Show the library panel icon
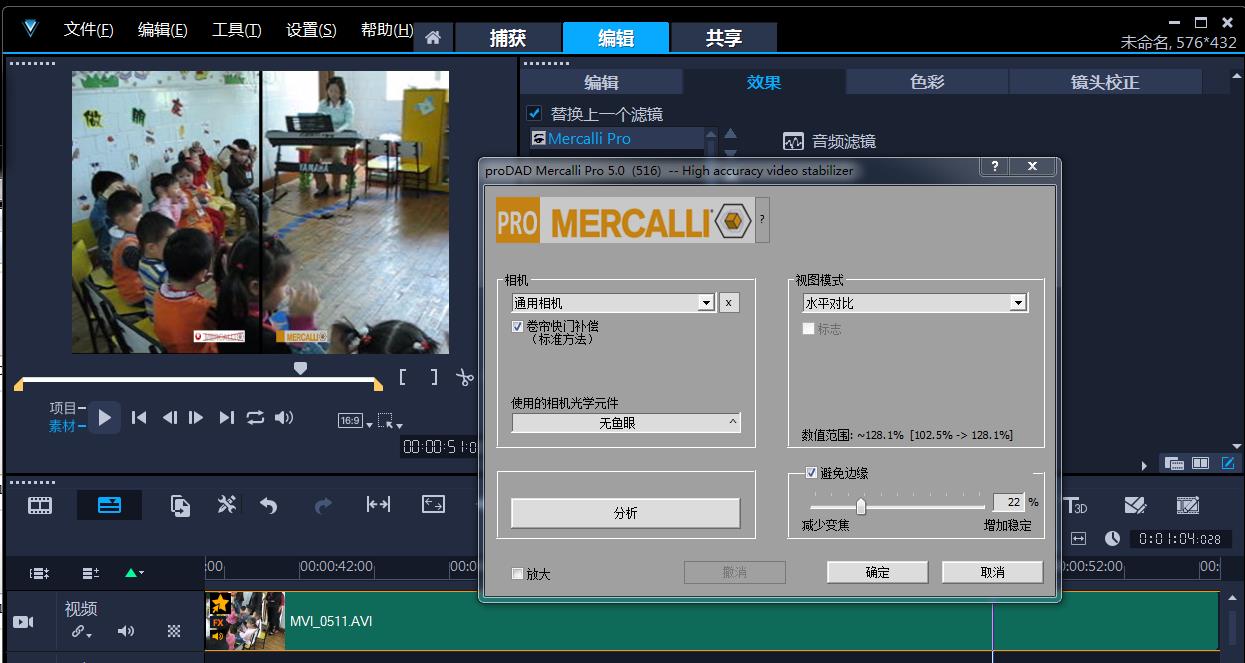Viewport: 1245px width, 663px height. click(x=1174, y=463)
